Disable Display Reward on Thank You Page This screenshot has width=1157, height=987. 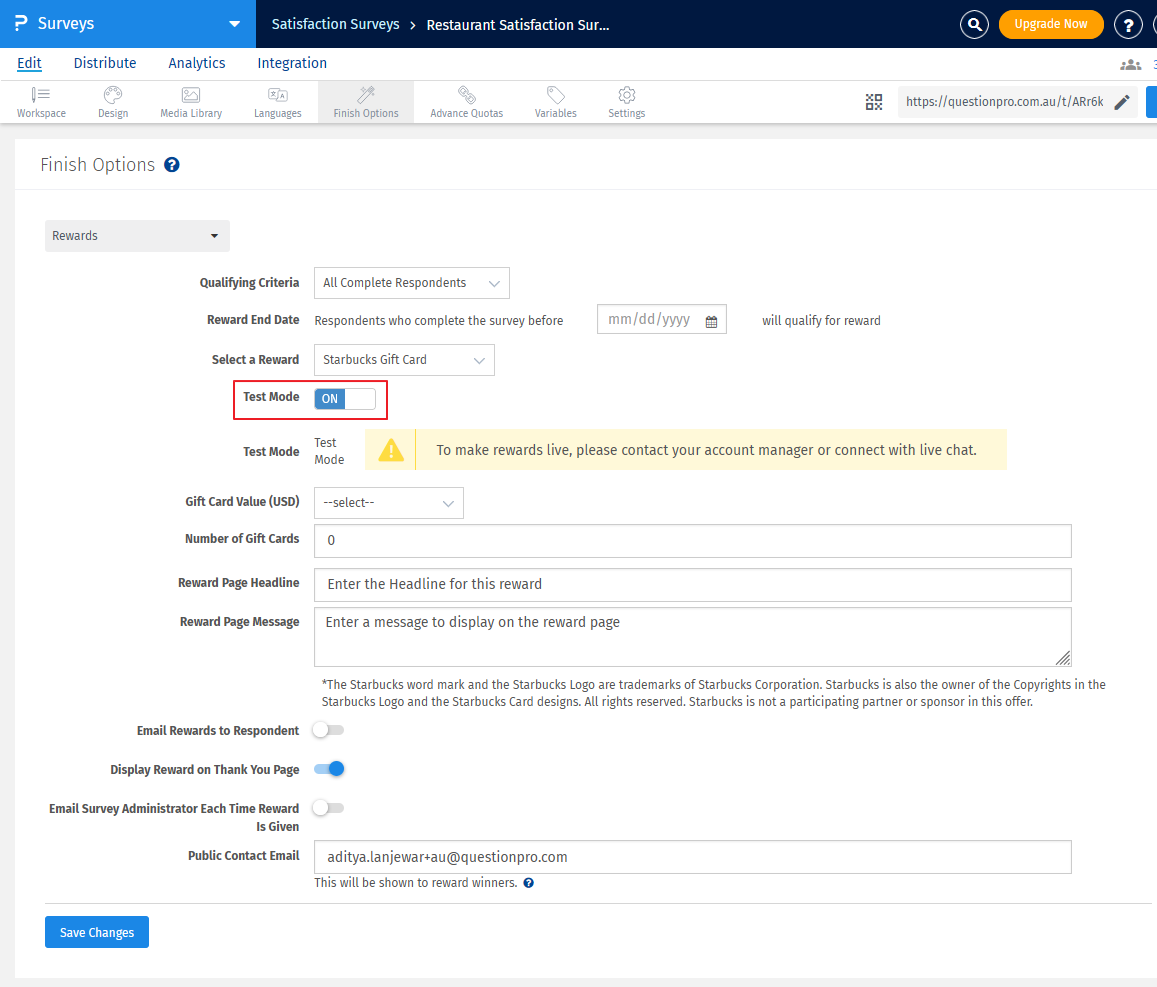click(x=328, y=768)
